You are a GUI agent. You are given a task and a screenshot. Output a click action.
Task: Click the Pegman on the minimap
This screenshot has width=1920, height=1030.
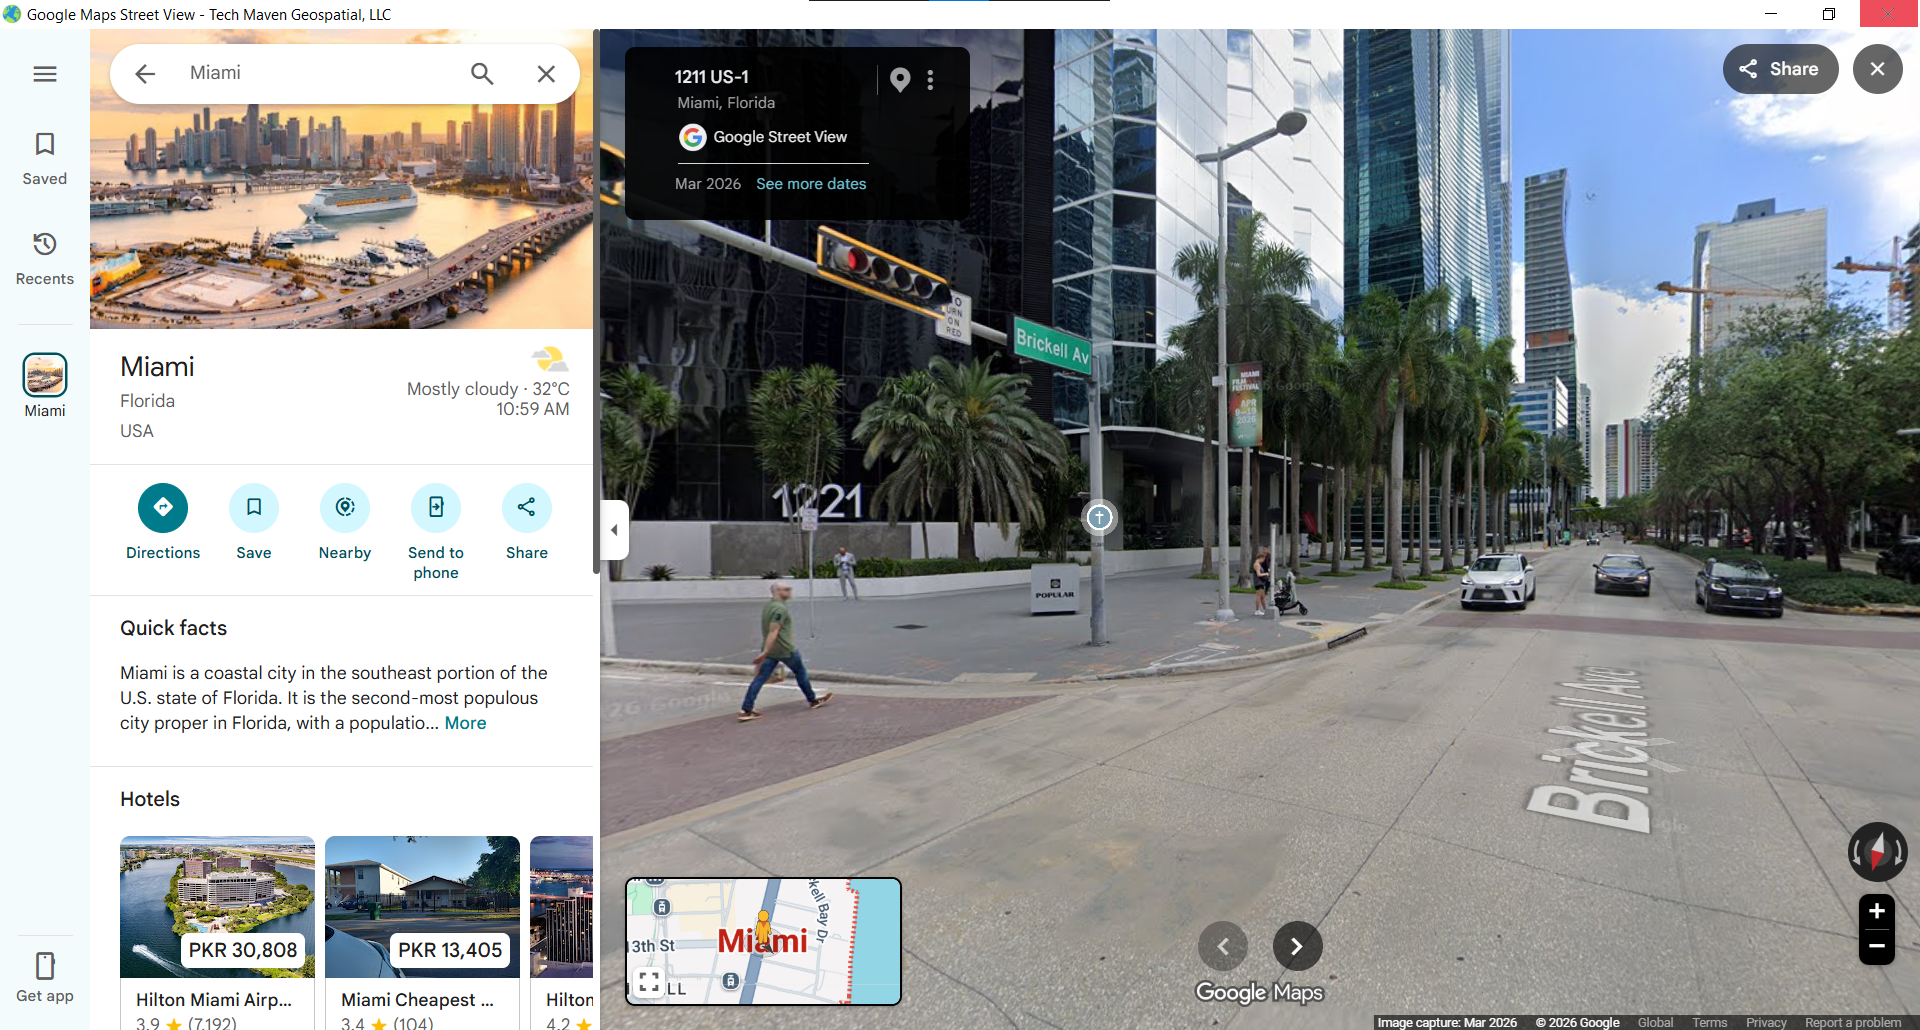(x=764, y=932)
